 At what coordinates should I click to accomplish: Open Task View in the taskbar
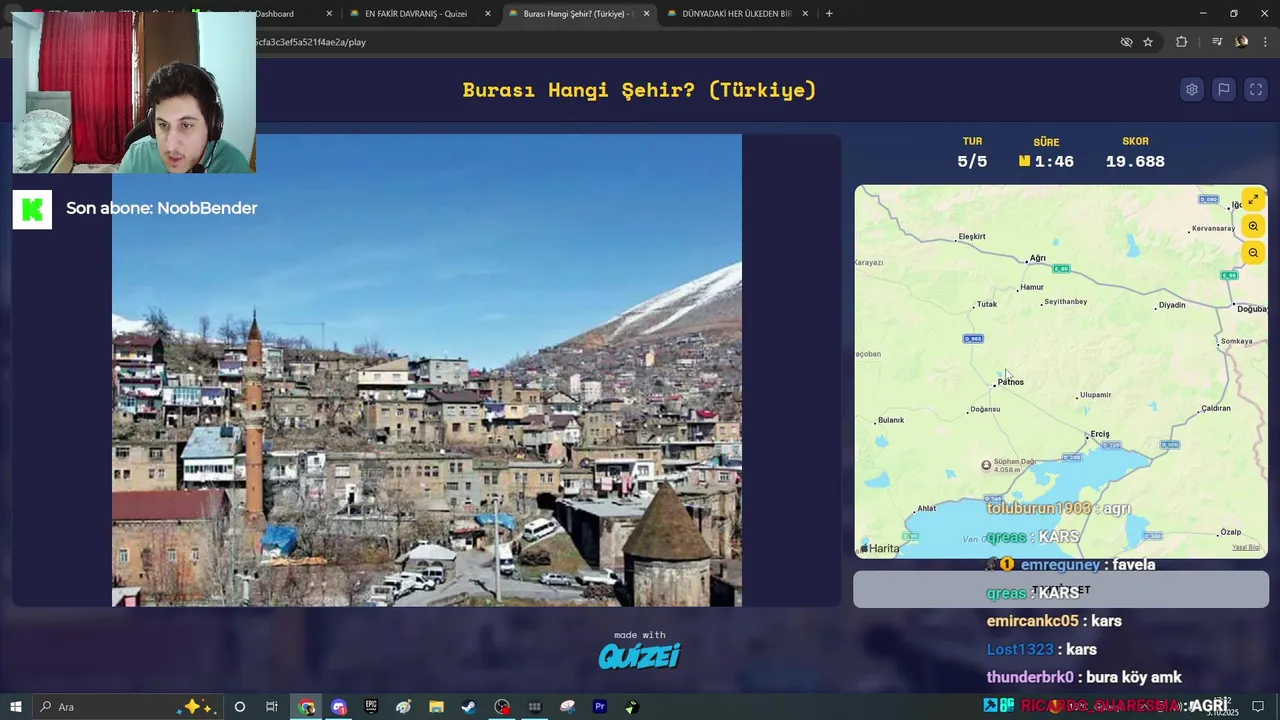point(272,707)
